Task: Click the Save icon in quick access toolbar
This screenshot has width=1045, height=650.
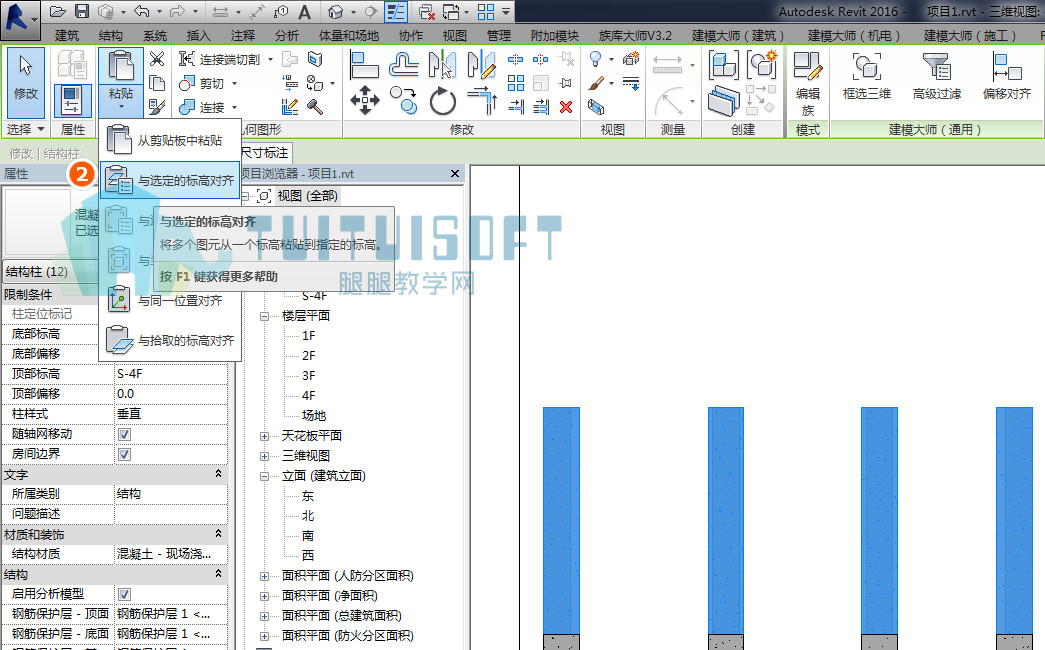Action: (x=81, y=11)
